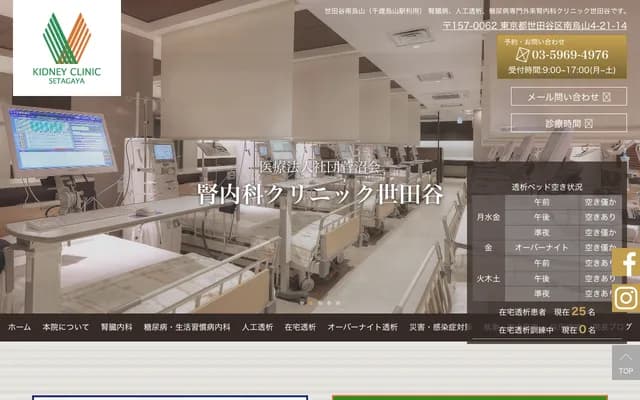Go to オーバーナイト透析 menu item
This screenshot has height=400, width=640.
click(x=362, y=327)
